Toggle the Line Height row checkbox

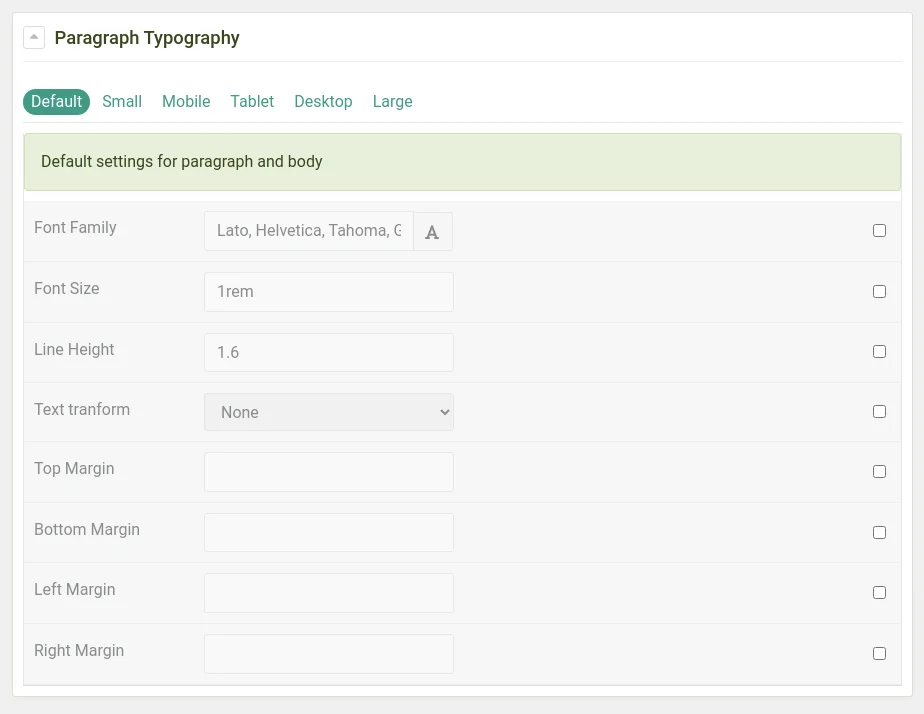879,352
